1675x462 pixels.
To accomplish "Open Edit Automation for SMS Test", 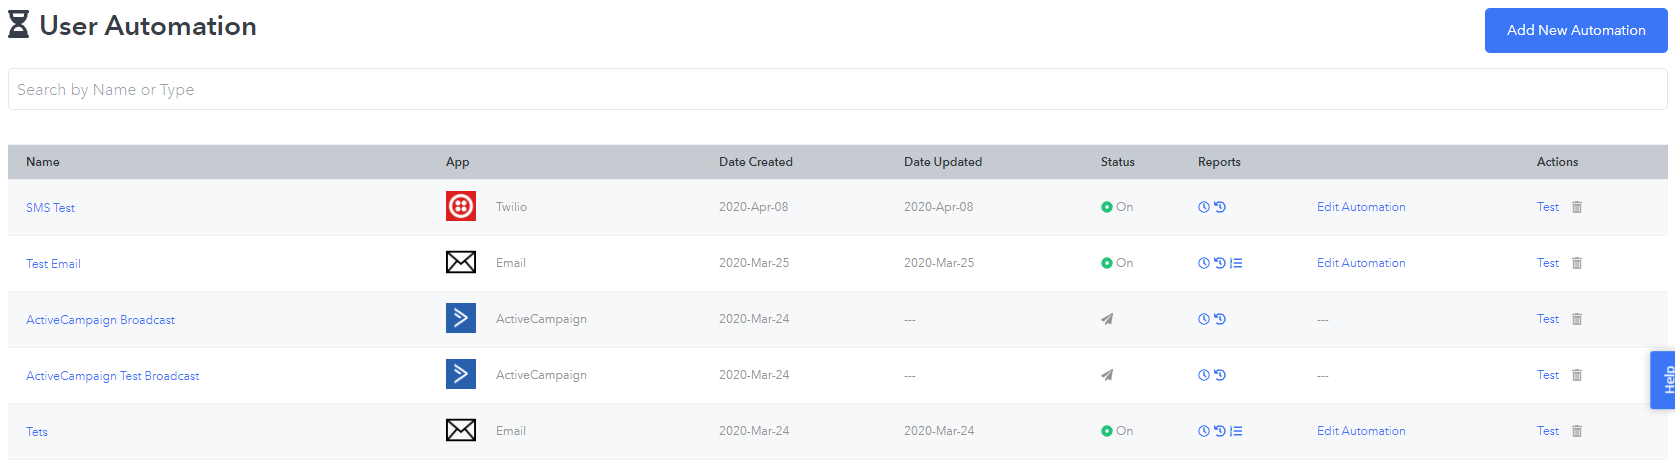I will [x=1361, y=207].
